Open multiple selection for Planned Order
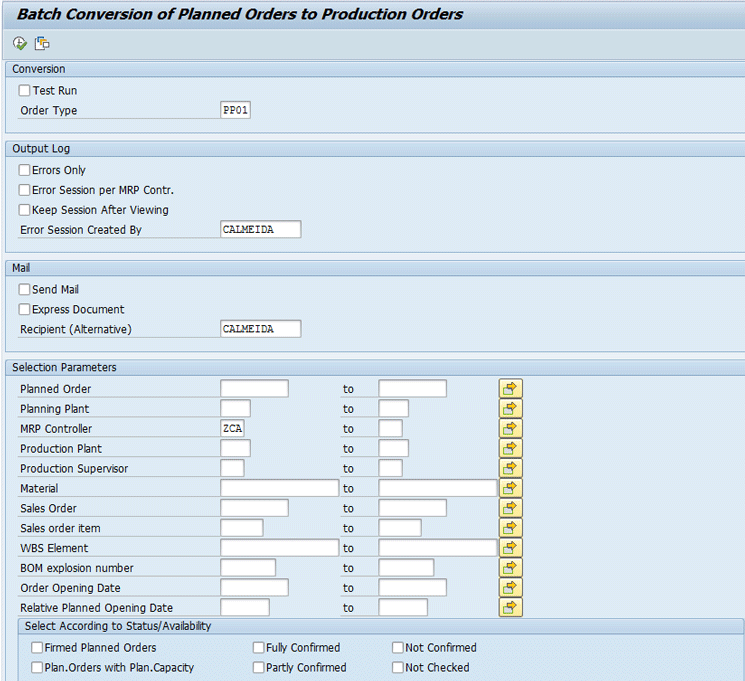This screenshot has width=745, height=681. (x=511, y=389)
